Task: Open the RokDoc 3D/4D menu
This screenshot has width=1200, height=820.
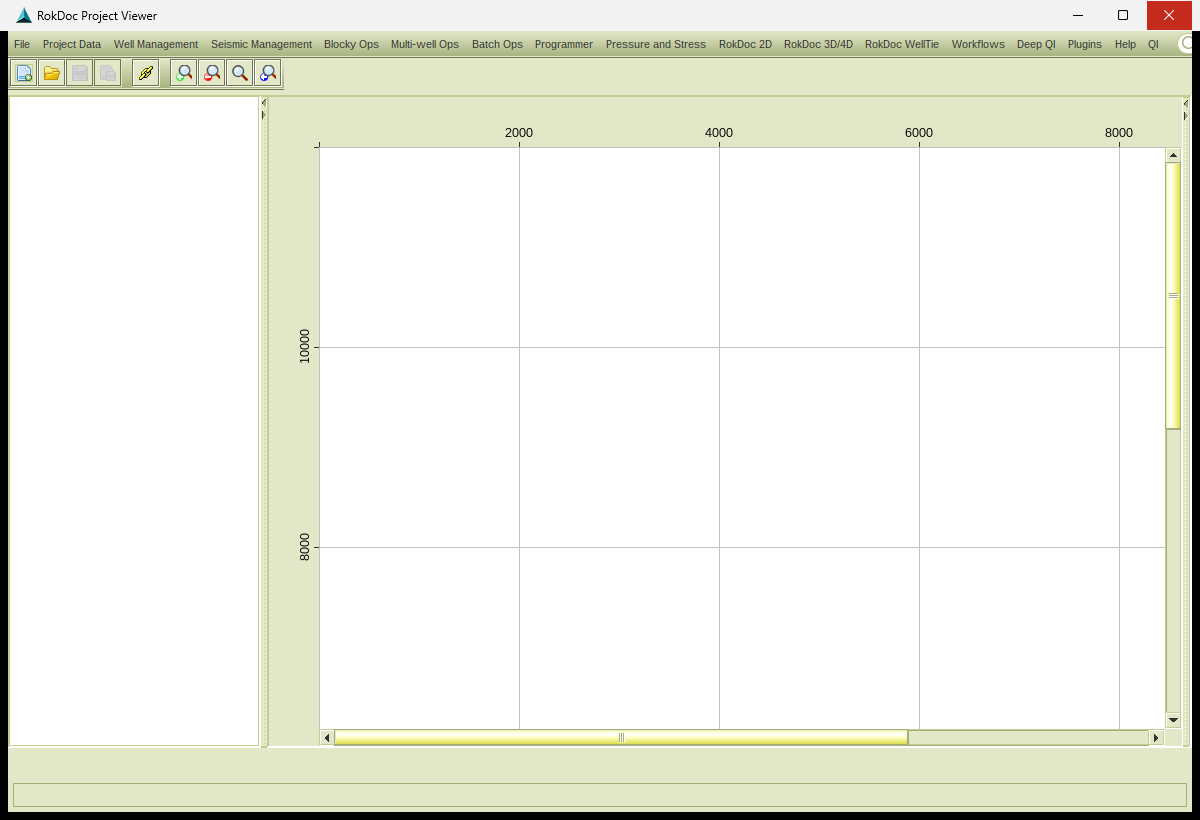Action: click(x=819, y=44)
